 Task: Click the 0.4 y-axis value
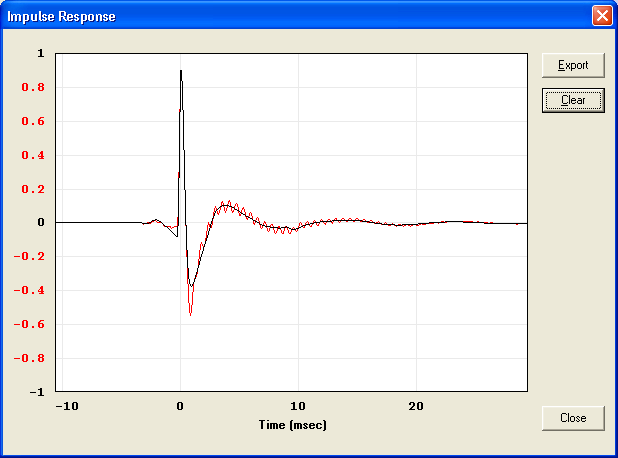point(33,155)
